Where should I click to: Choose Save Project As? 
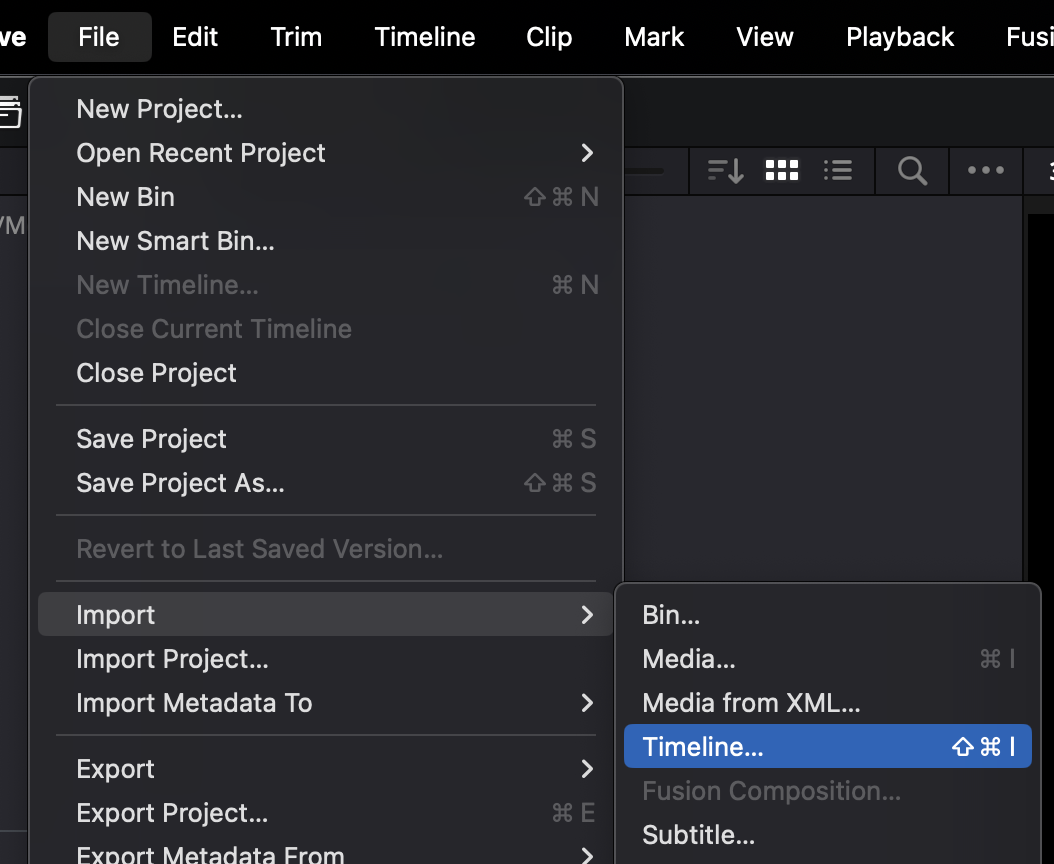180,483
